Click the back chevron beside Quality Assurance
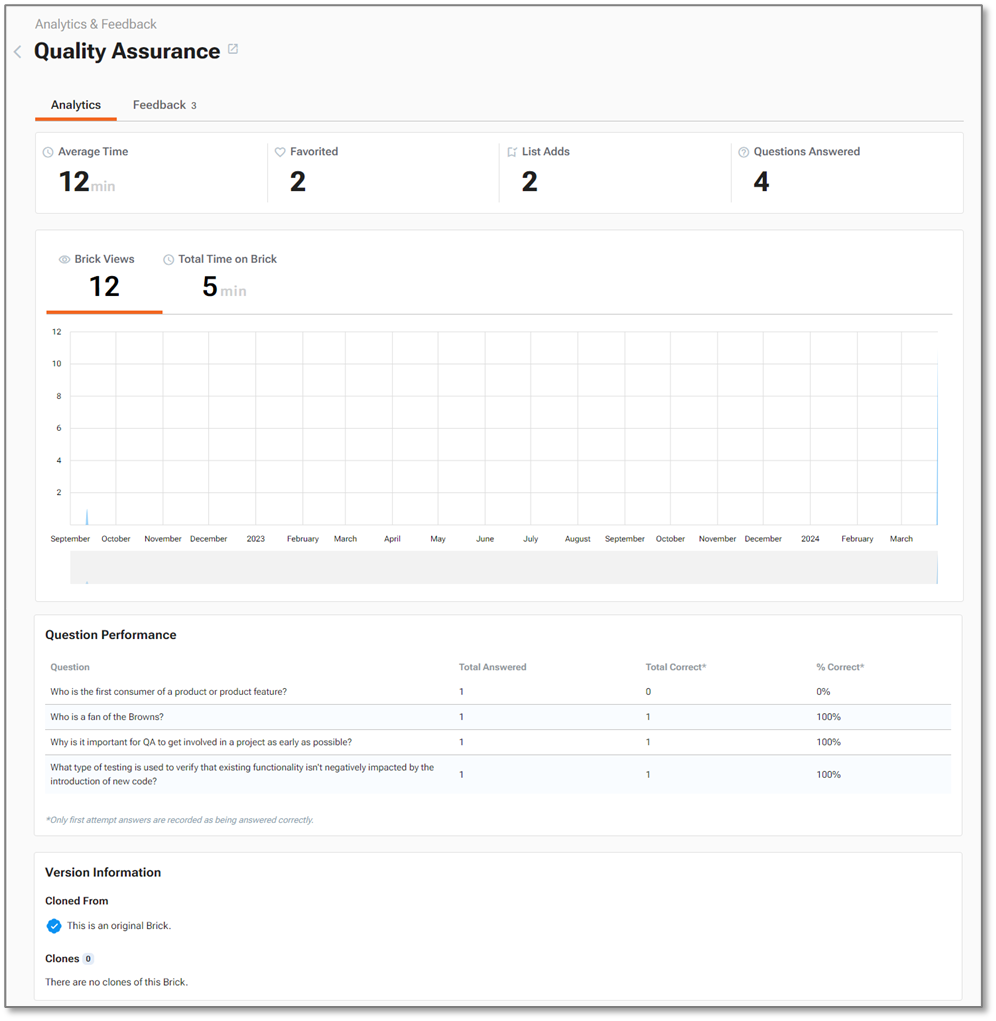This screenshot has height=1021, width=996. [x=17, y=52]
